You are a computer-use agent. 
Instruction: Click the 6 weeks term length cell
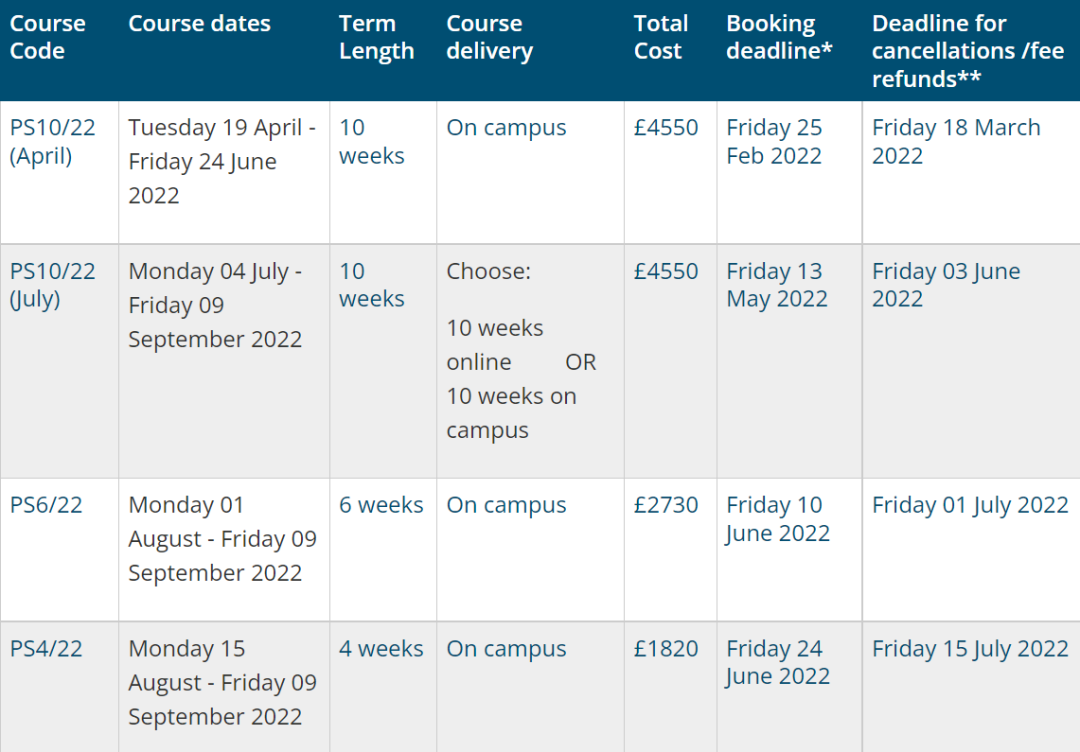coord(381,505)
